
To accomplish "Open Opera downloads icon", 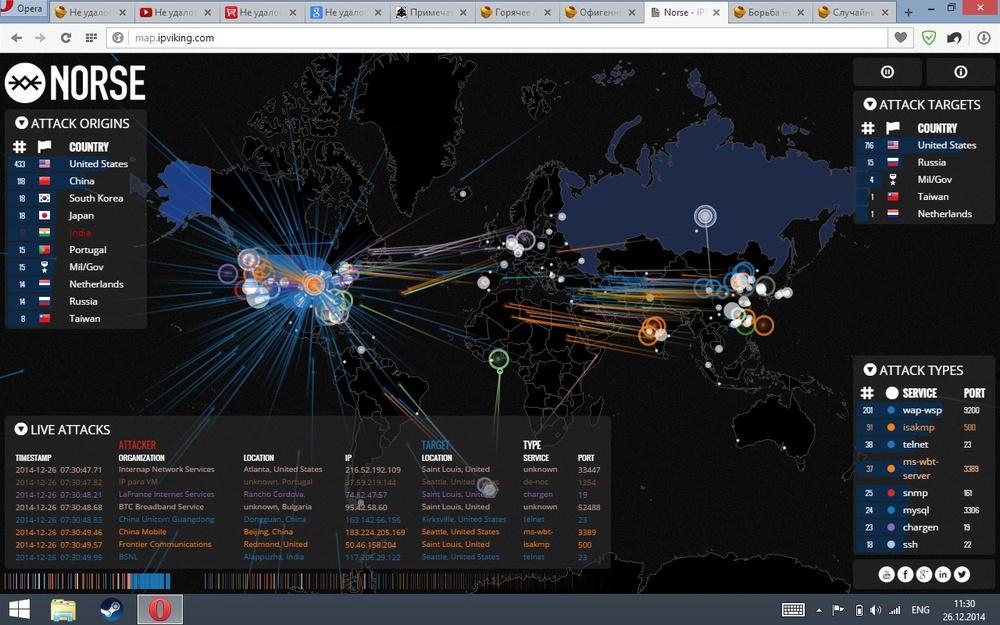I will click(984, 38).
